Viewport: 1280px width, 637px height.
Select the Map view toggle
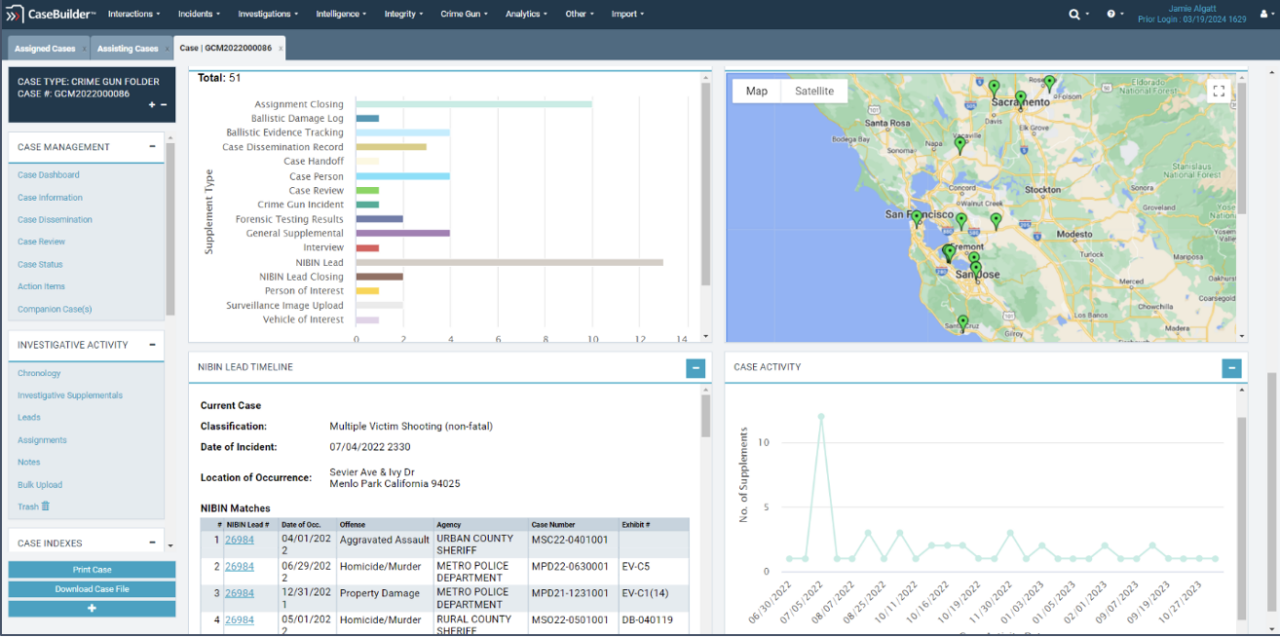pyautogui.click(x=757, y=91)
